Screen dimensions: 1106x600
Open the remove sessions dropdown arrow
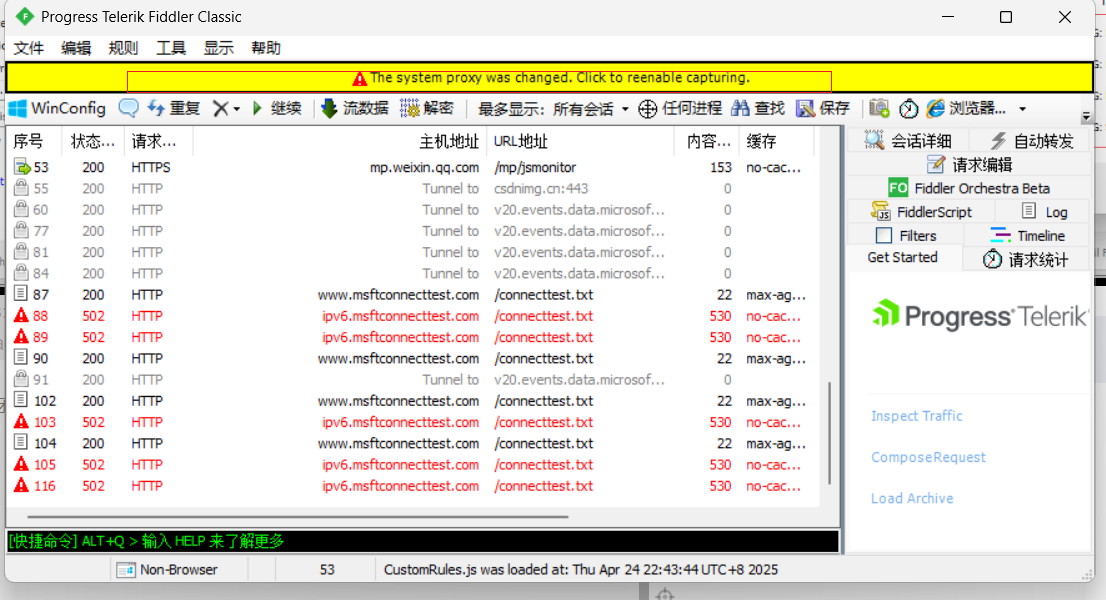236,109
